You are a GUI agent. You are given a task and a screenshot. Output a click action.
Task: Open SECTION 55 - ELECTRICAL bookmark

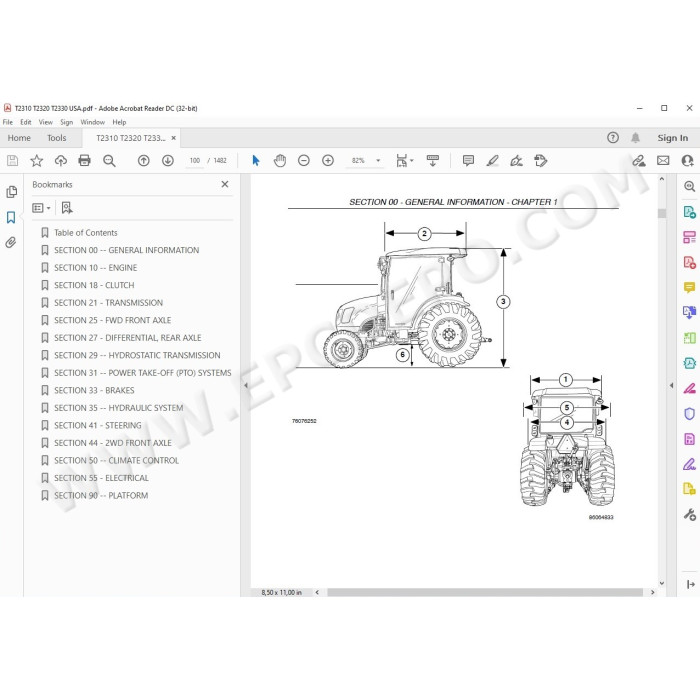(x=101, y=478)
